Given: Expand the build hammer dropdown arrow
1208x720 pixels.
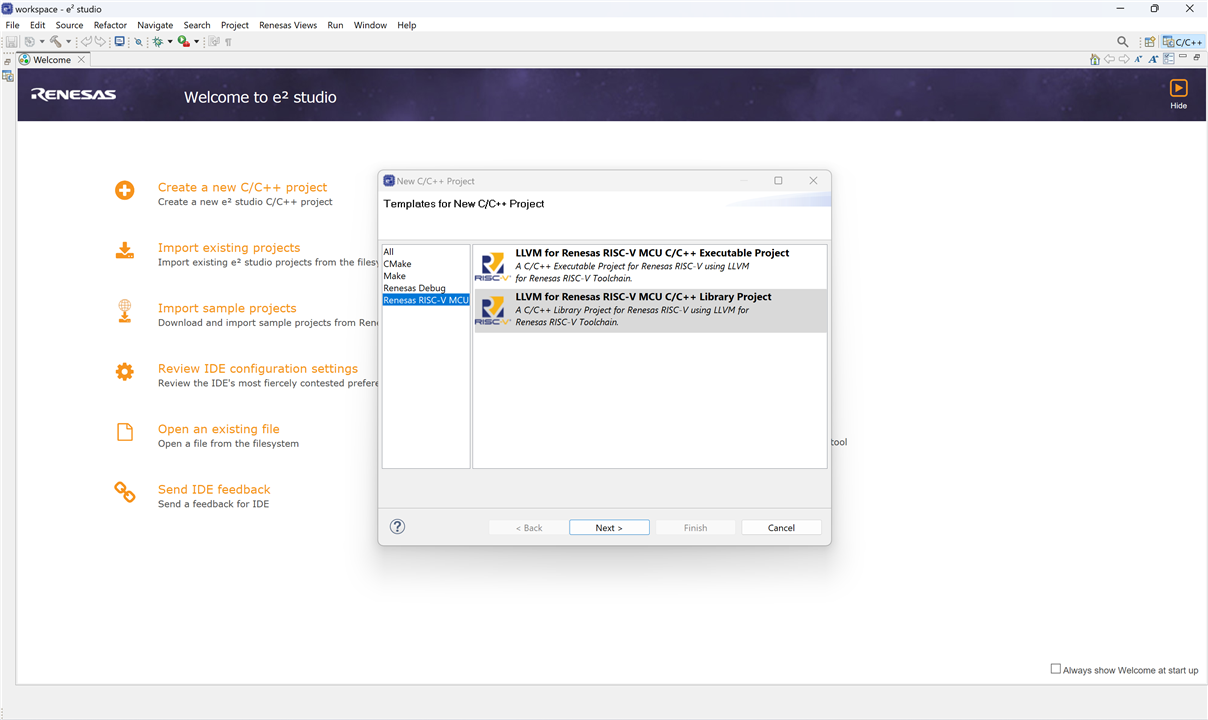Looking at the screenshot, I should (68, 42).
